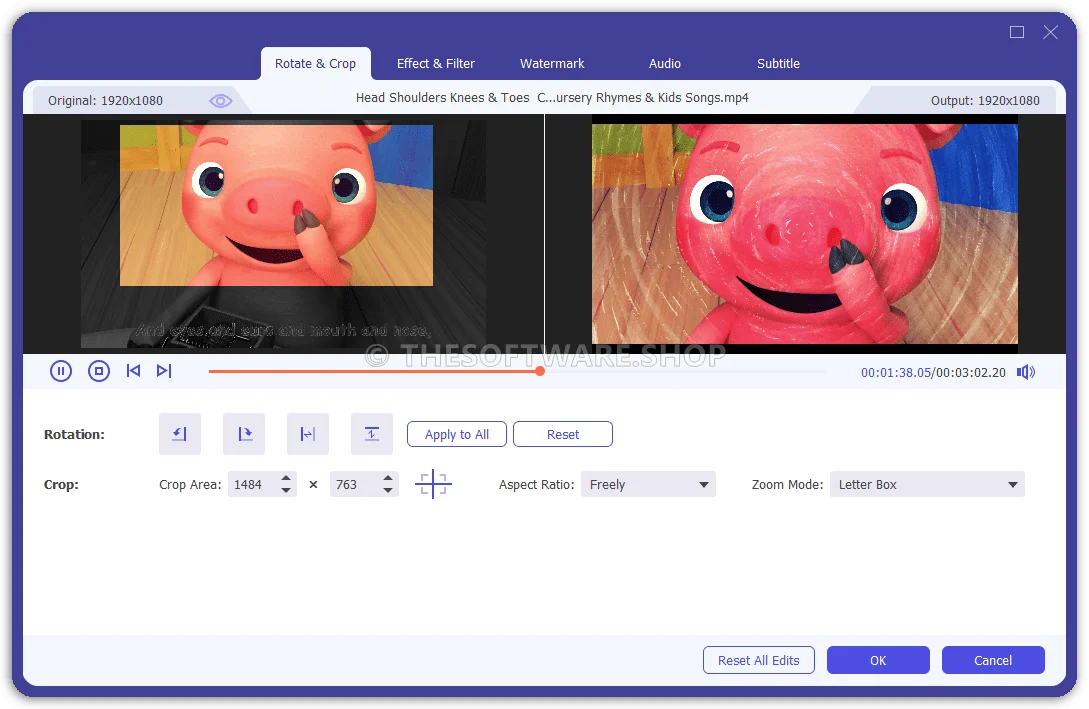Stop the video playback
1089x709 pixels.
tap(99, 372)
